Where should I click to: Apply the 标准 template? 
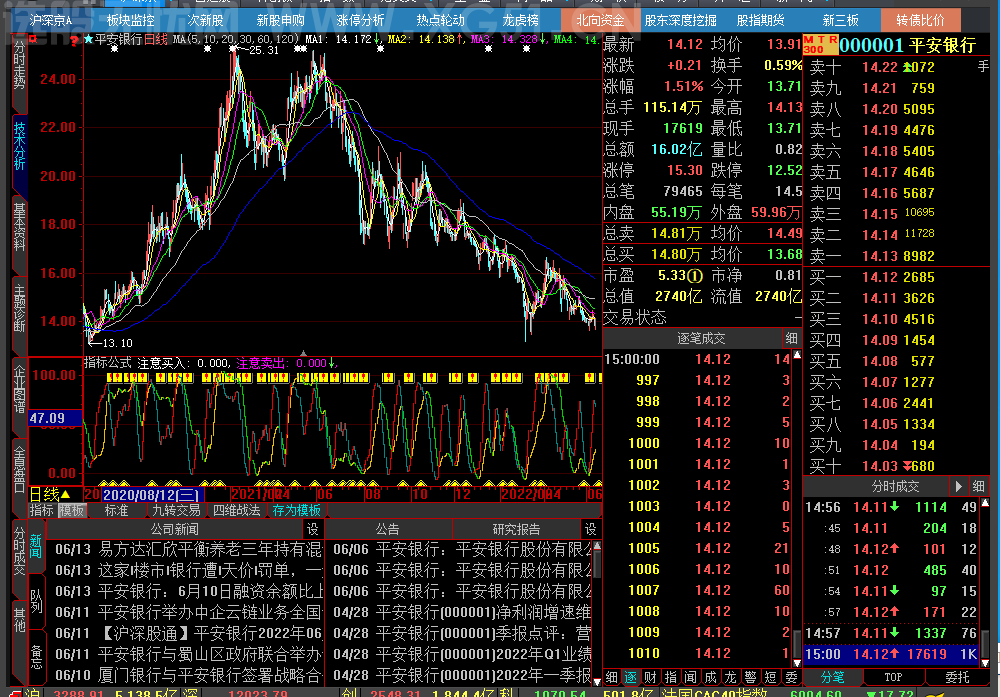(116, 510)
